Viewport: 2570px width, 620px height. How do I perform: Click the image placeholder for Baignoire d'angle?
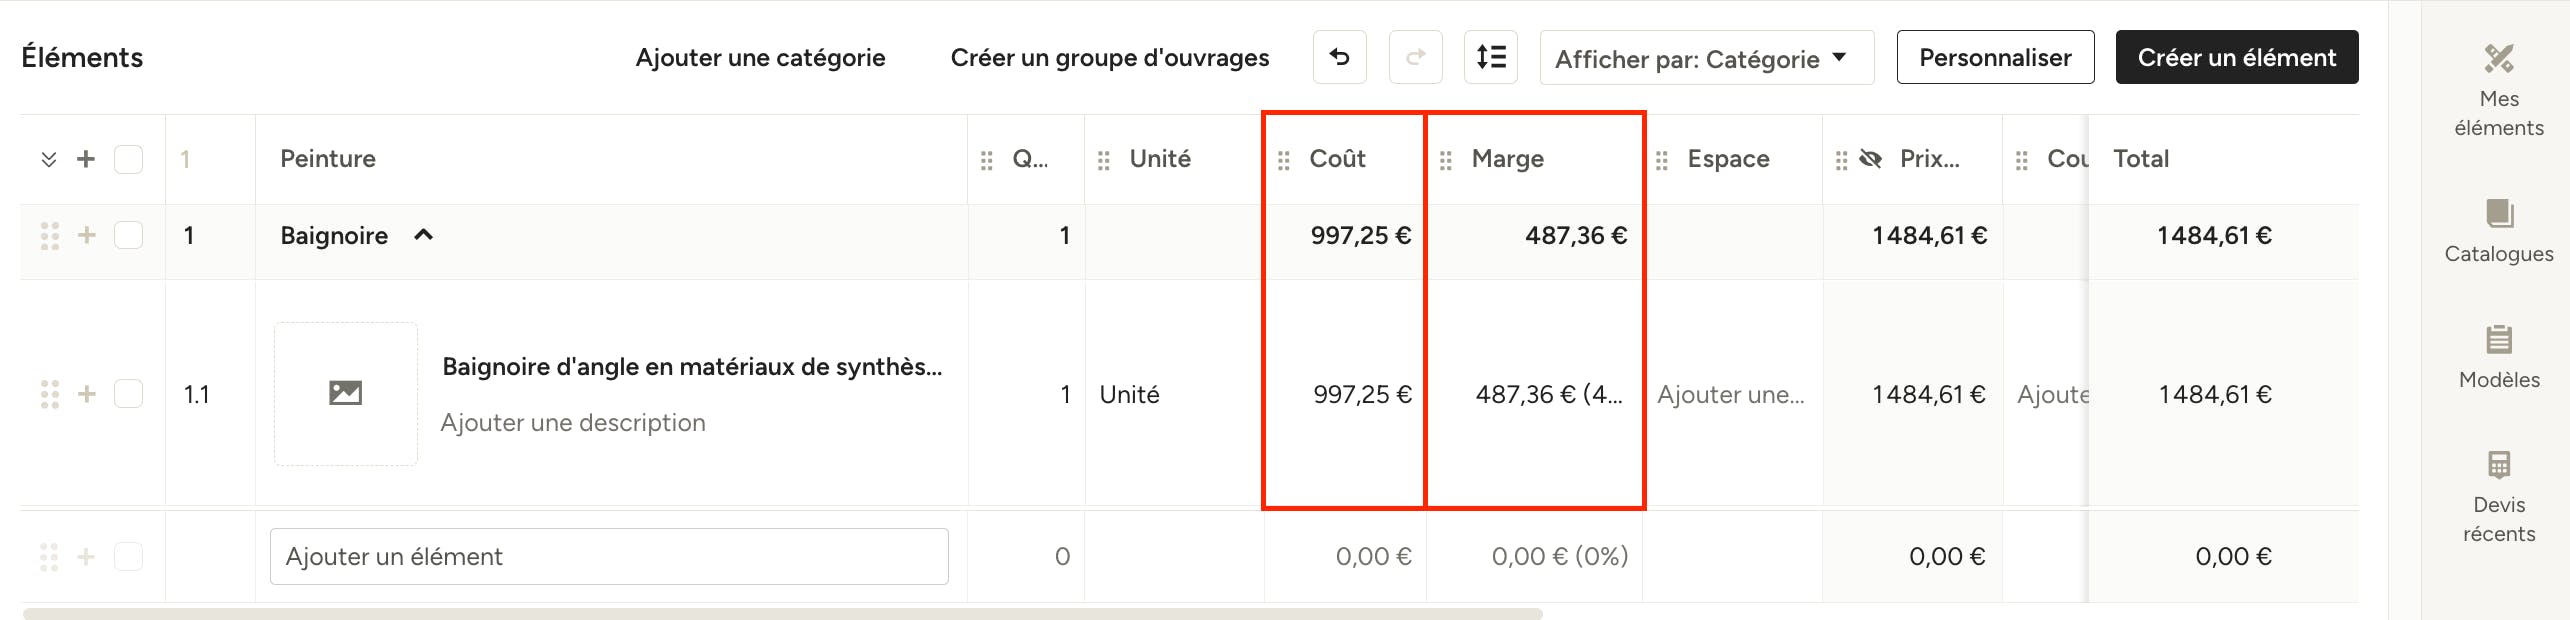pos(346,393)
